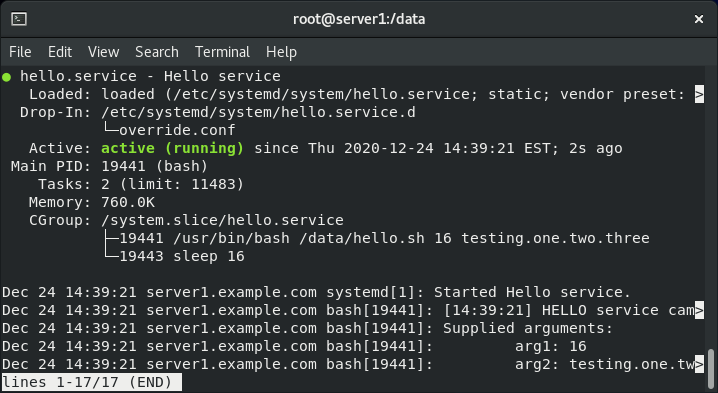Open the Help menu
Image resolution: width=718 pixels, height=393 pixels.
[281, 52]
